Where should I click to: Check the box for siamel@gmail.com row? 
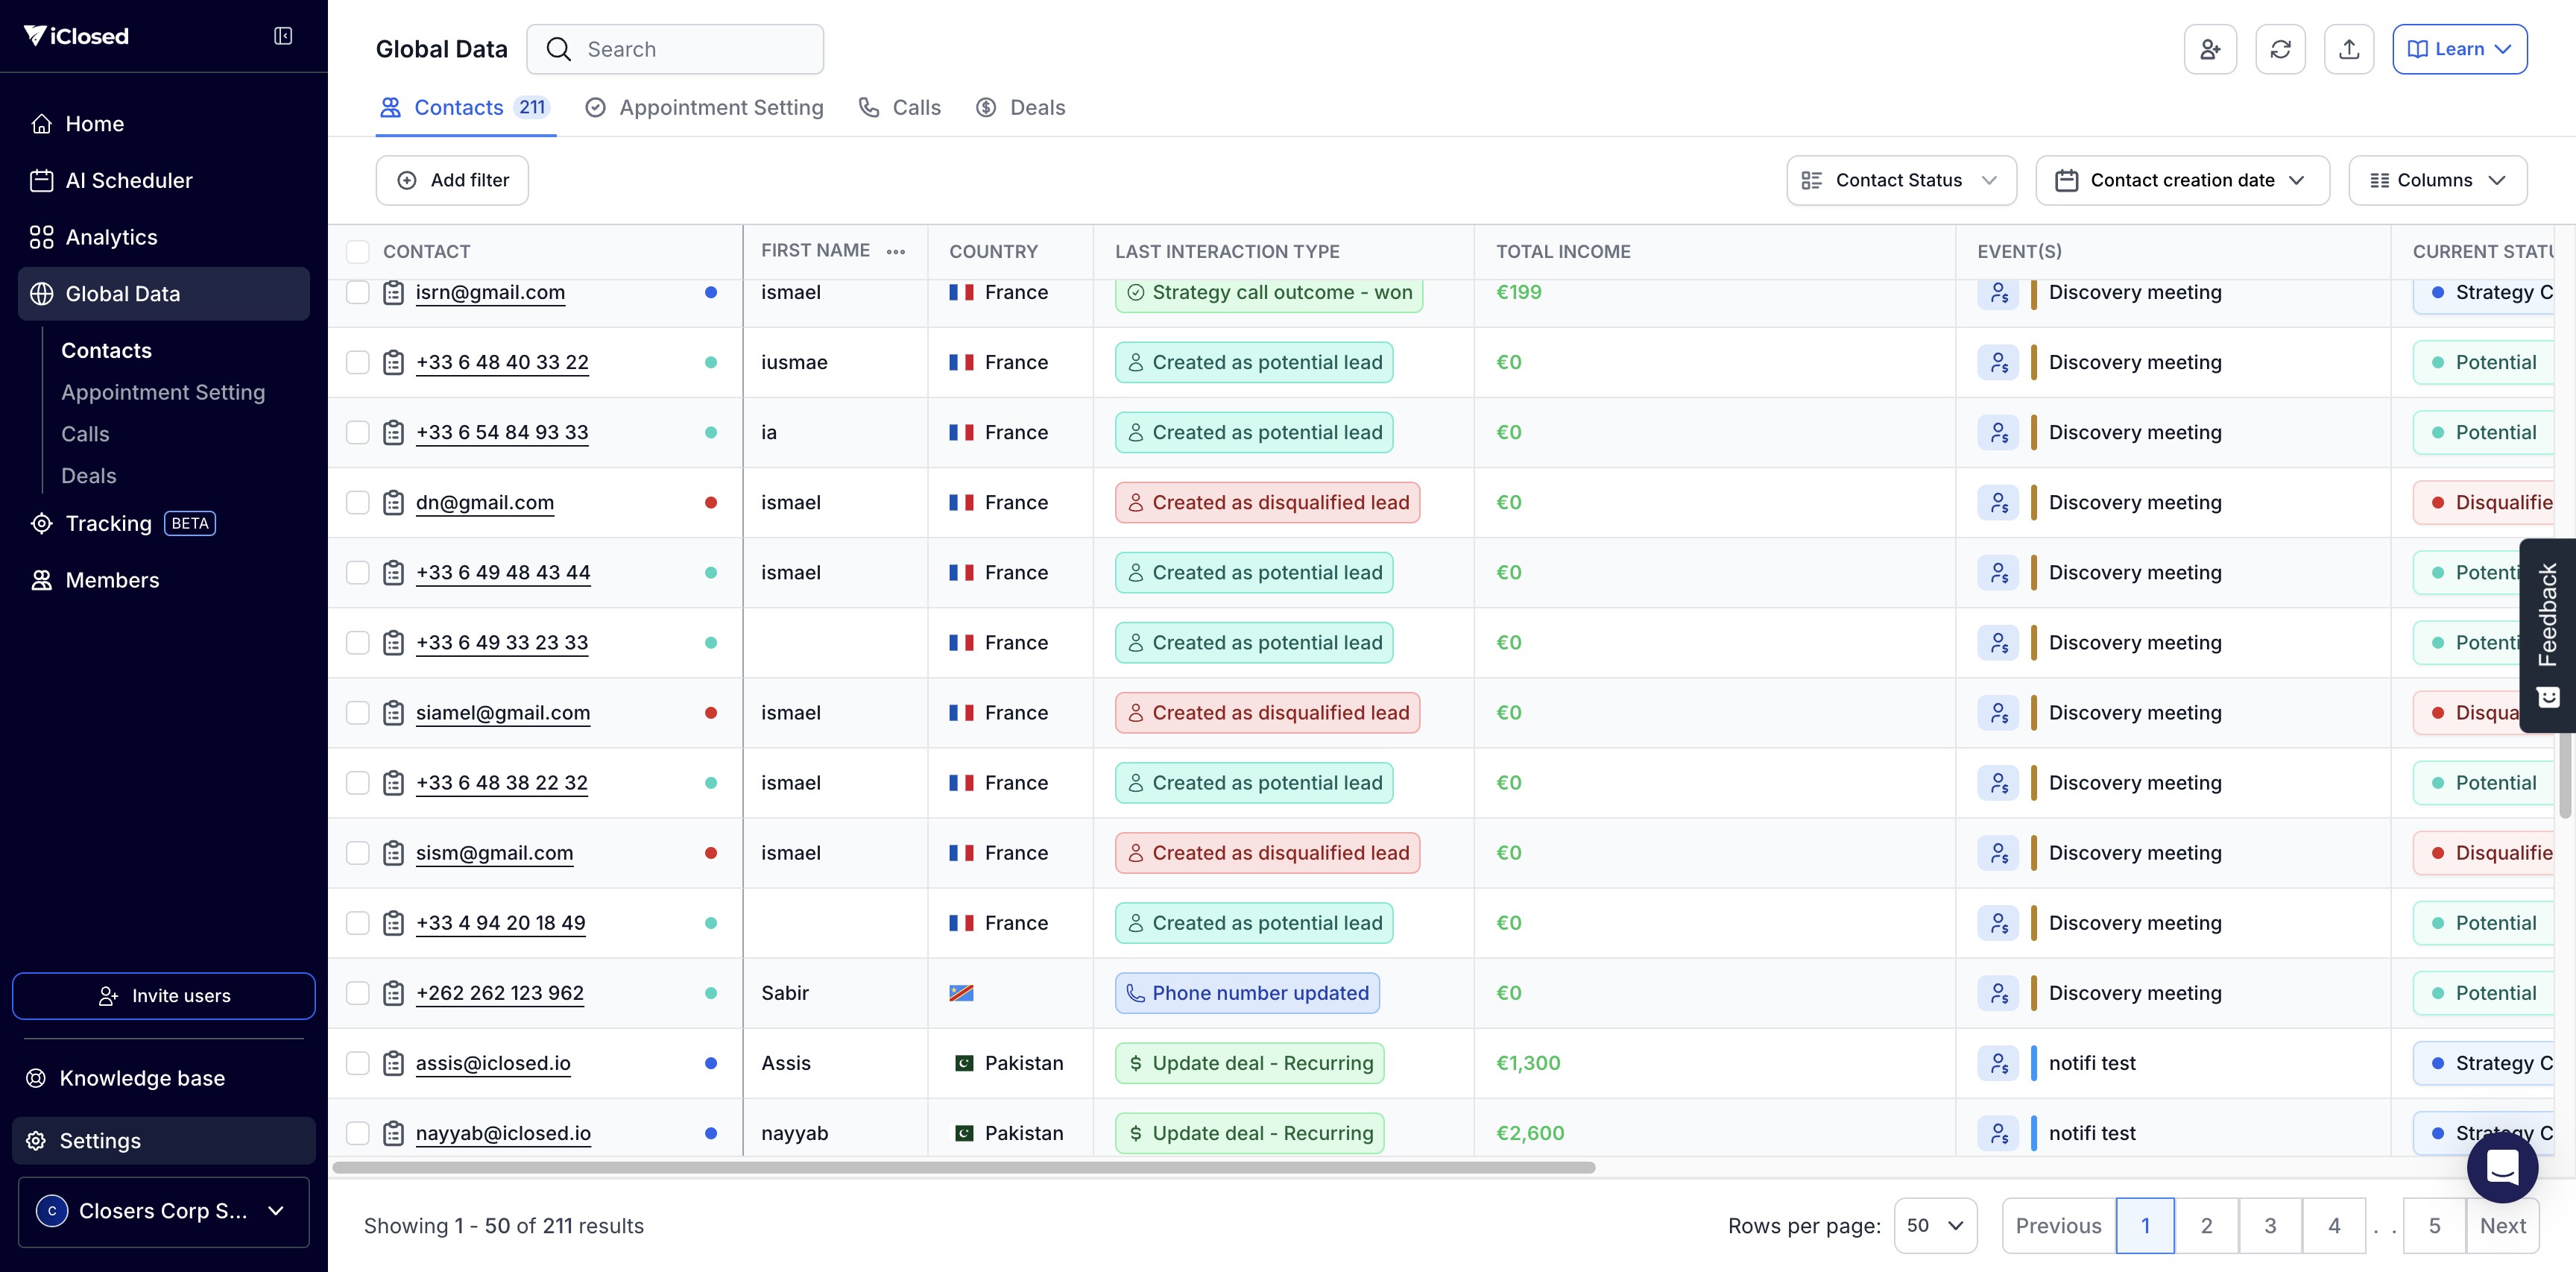tap(357, 713)
